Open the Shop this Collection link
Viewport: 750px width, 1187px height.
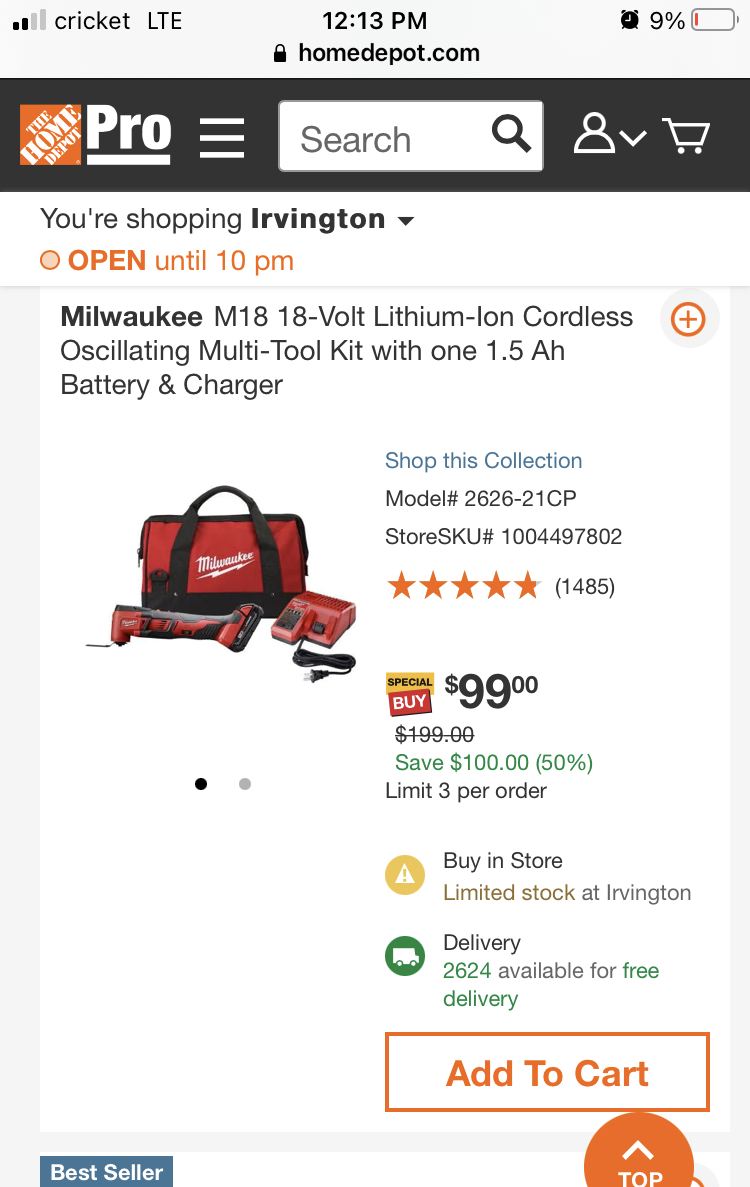[x=483, y=461]
